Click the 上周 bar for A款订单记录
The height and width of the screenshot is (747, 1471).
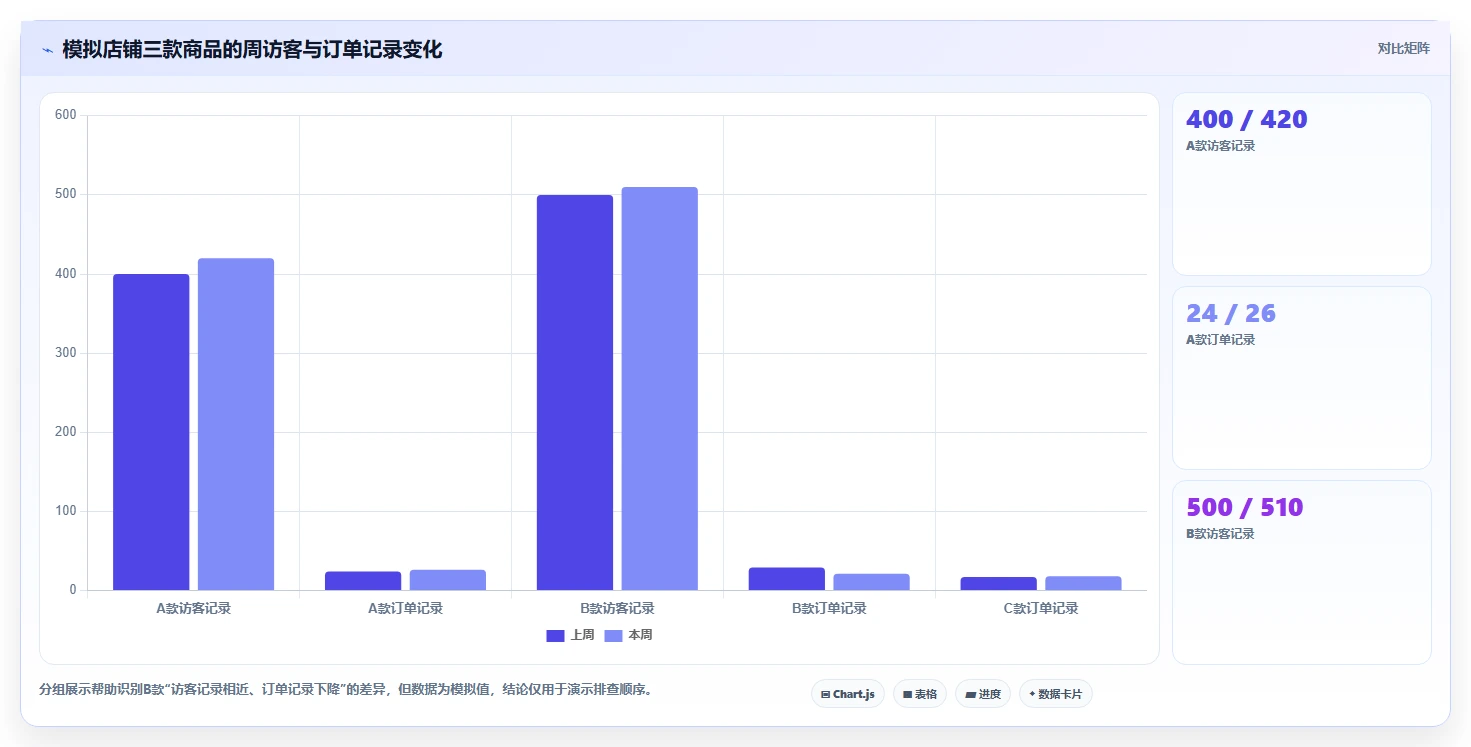click(363, 581)
